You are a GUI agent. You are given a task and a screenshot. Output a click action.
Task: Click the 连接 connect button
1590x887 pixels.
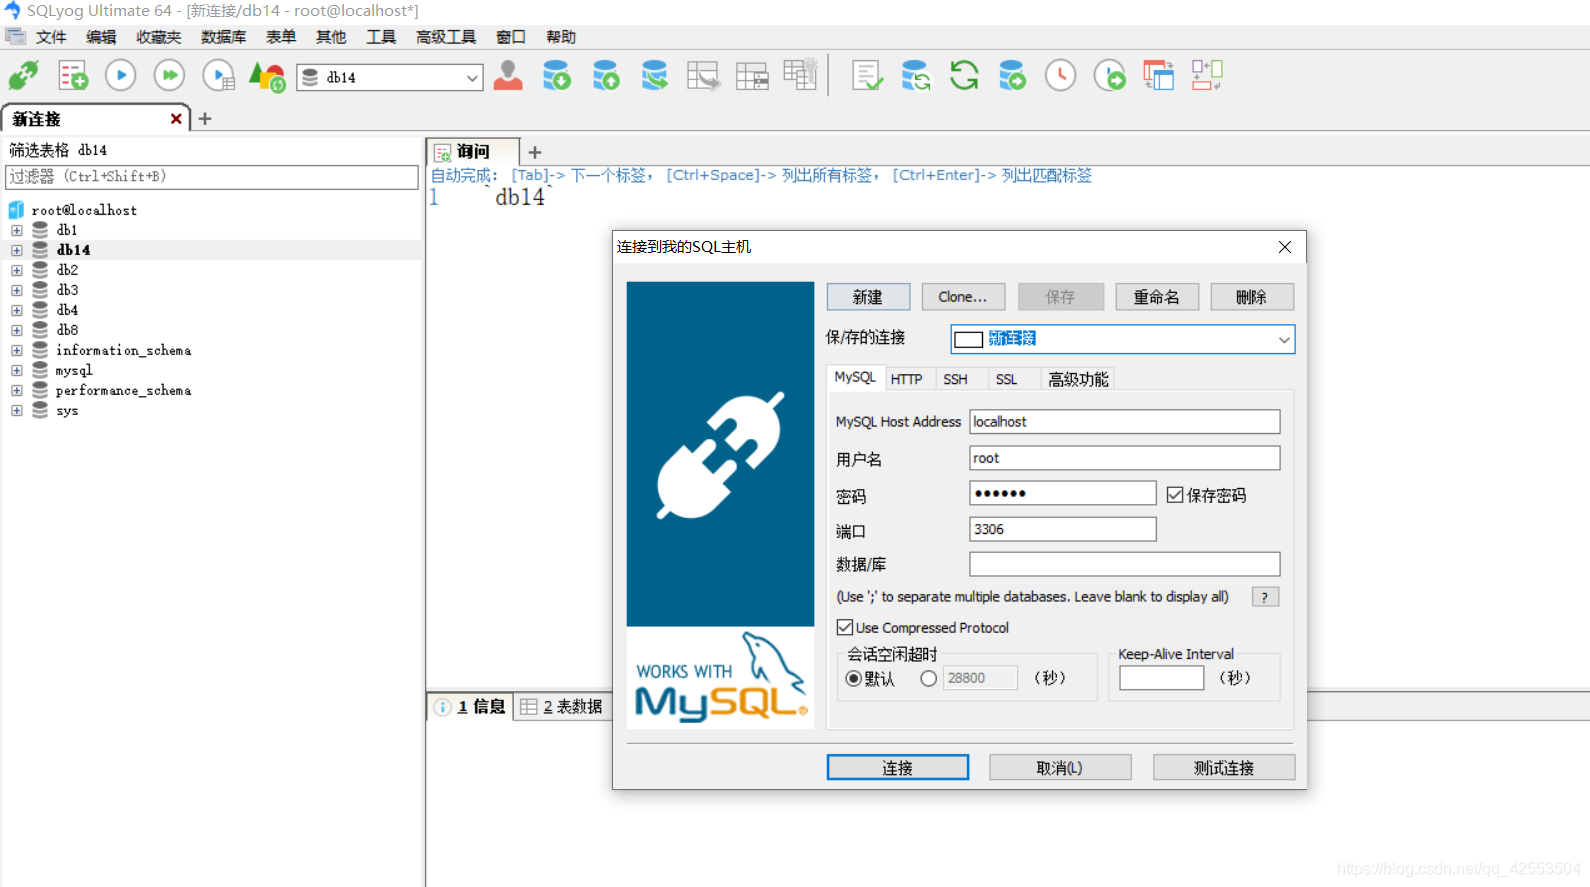click(898, 767)
